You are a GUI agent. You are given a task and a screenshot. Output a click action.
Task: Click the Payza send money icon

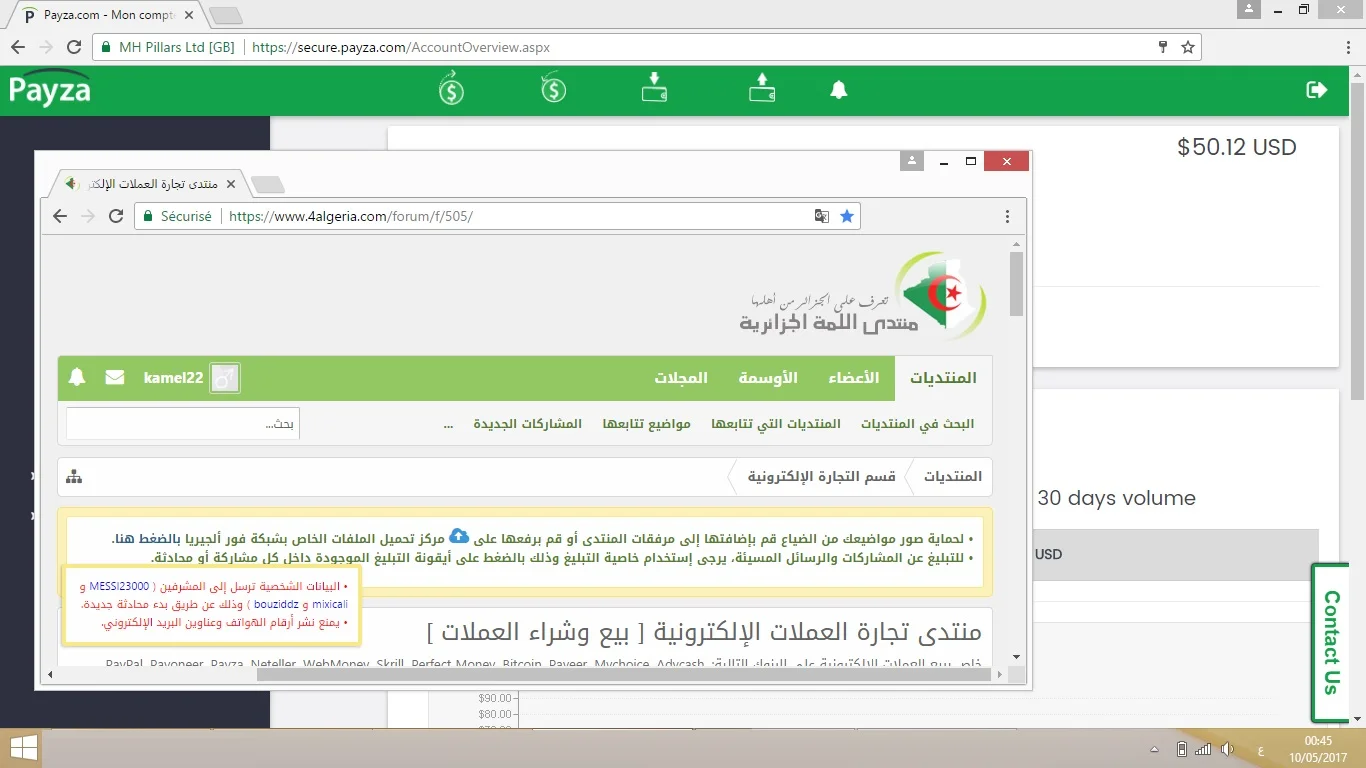click(452, 90)
